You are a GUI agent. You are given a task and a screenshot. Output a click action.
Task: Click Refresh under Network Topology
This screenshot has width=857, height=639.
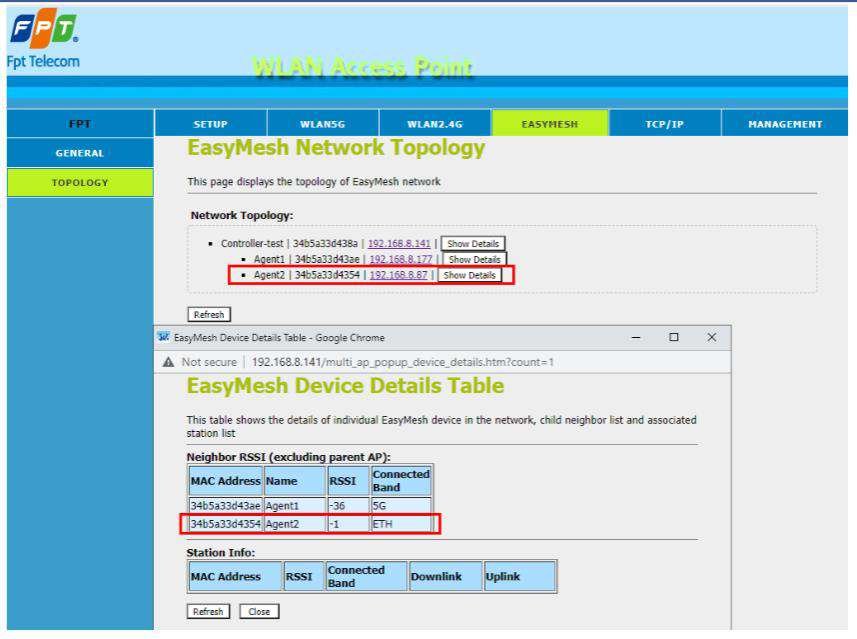(209, 314)
